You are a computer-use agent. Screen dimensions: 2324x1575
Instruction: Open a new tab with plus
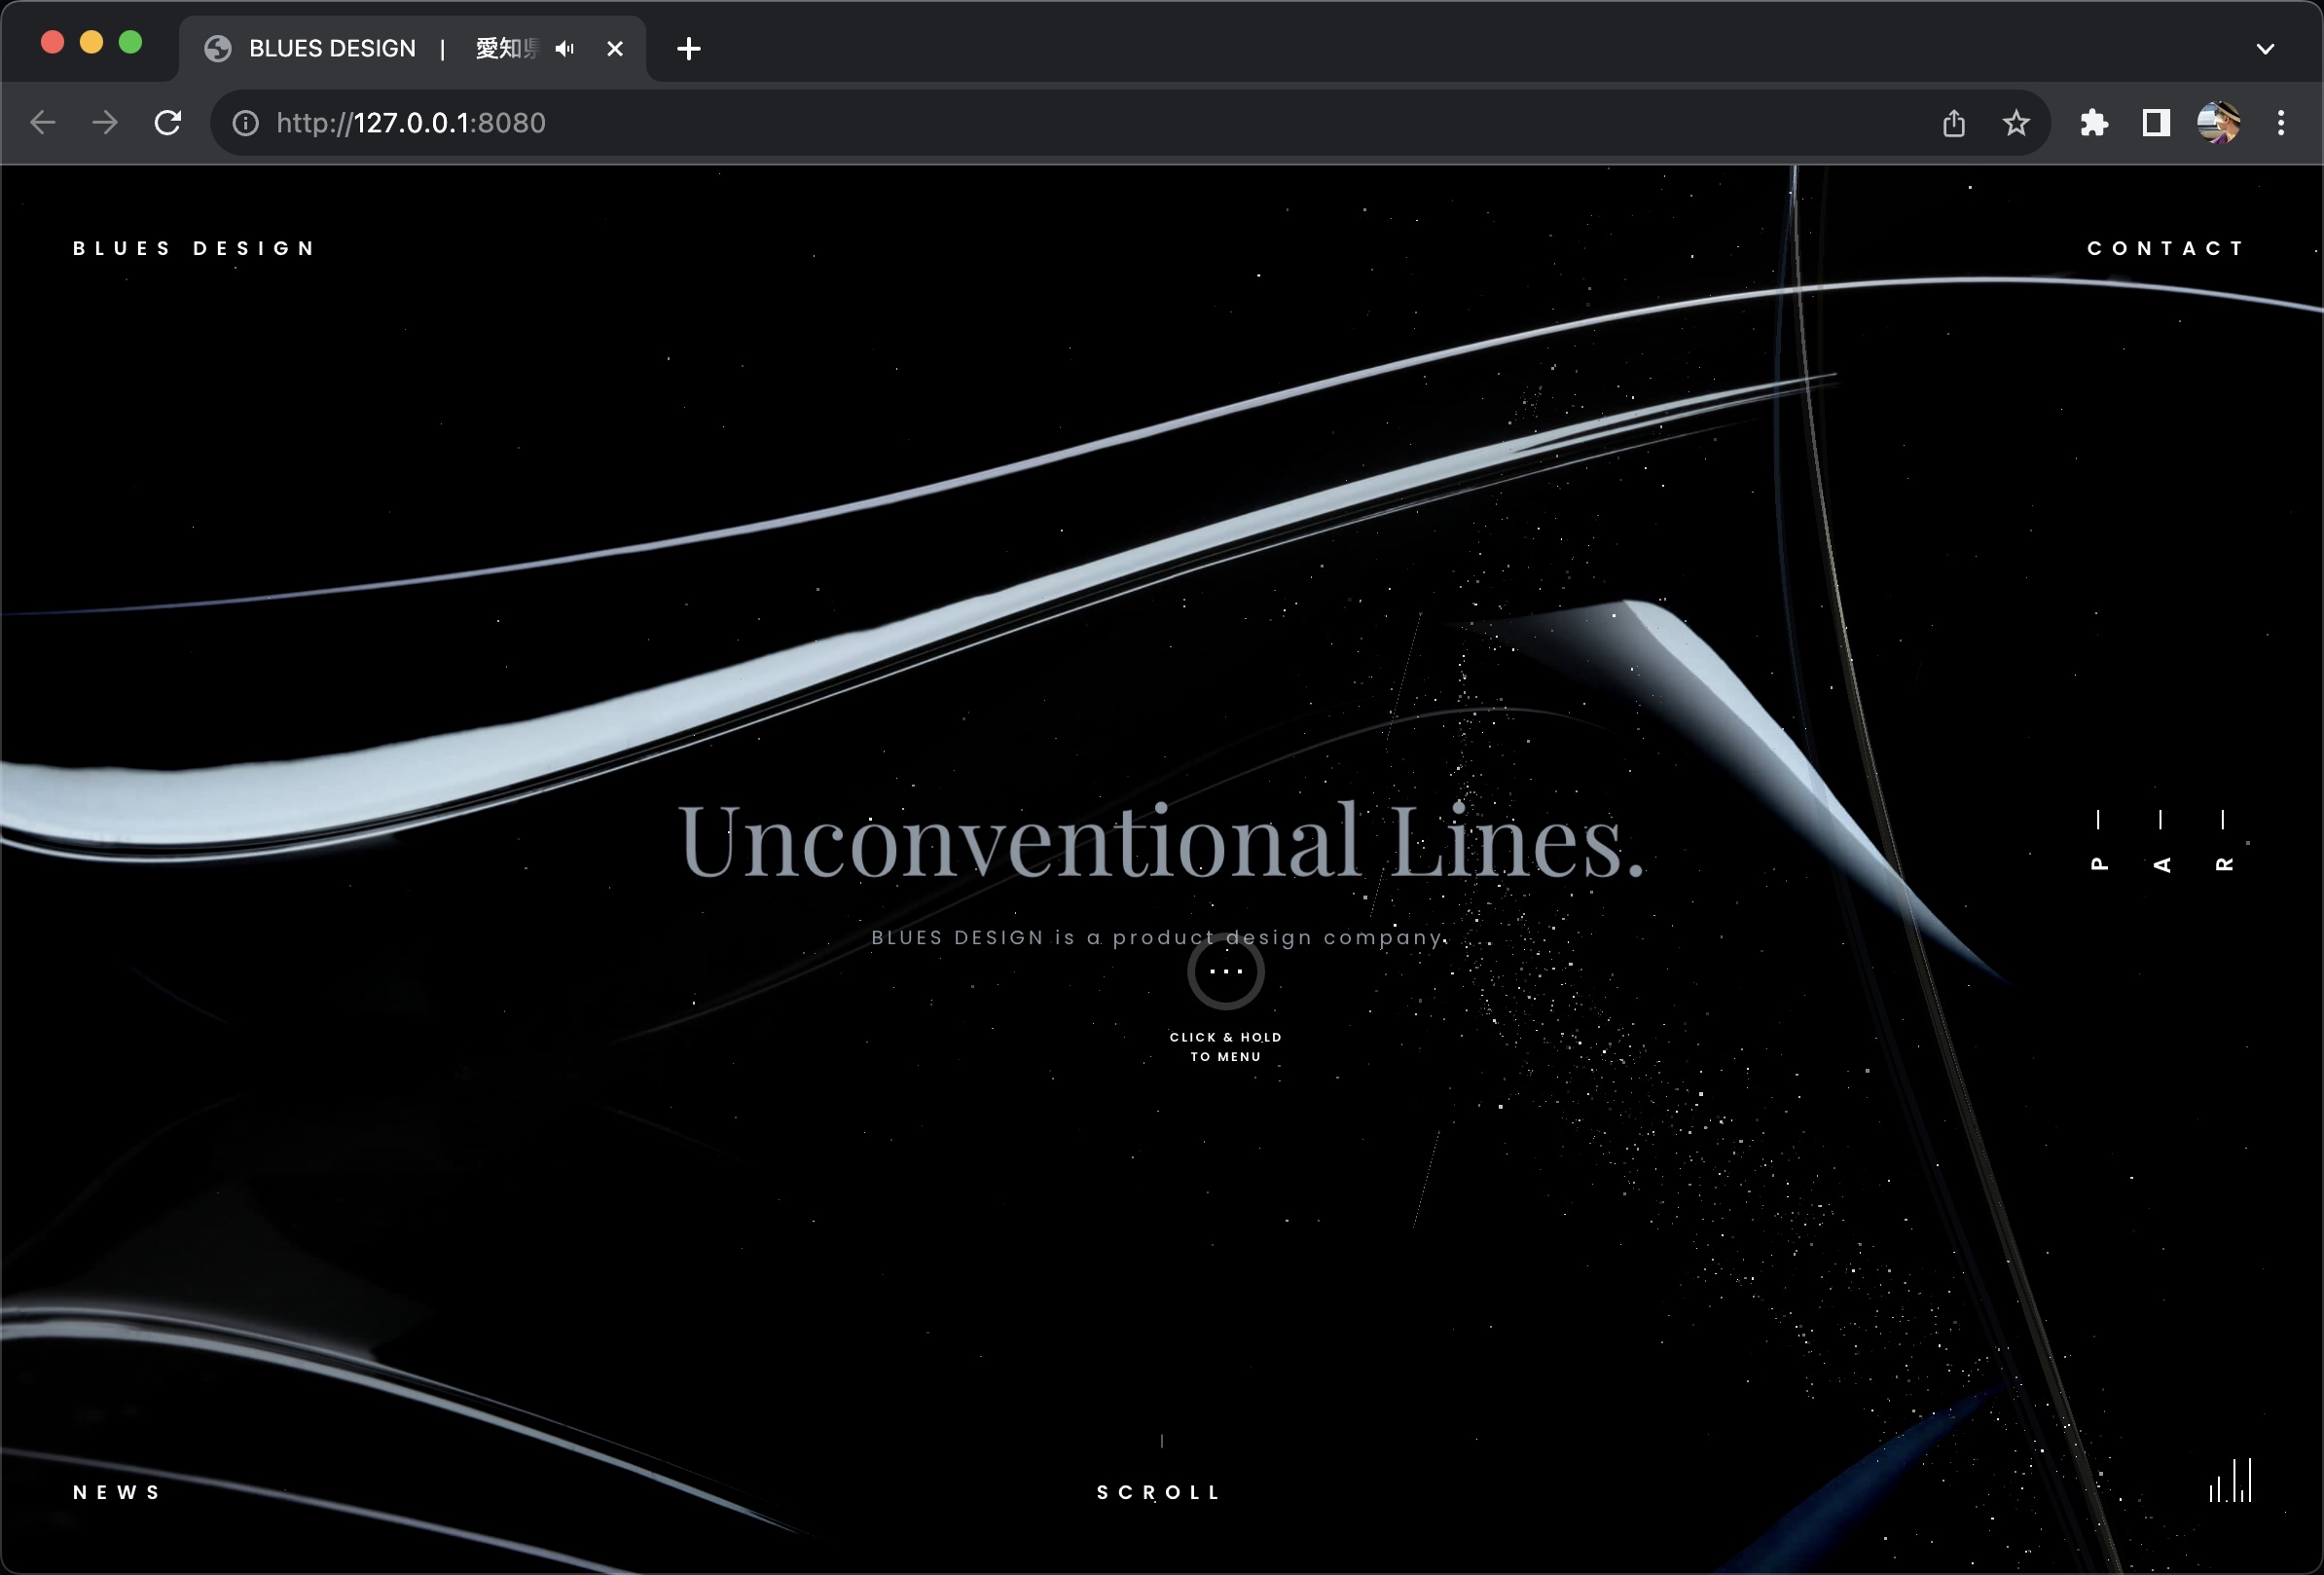688,48
